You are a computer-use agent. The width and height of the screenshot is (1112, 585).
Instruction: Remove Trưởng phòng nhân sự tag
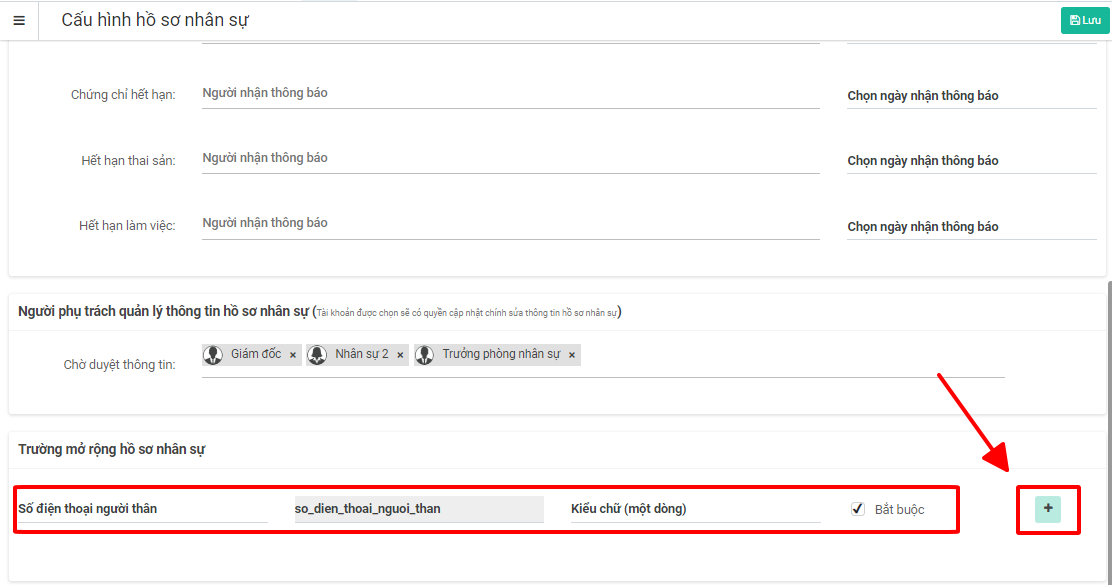(x=572, y=355)
